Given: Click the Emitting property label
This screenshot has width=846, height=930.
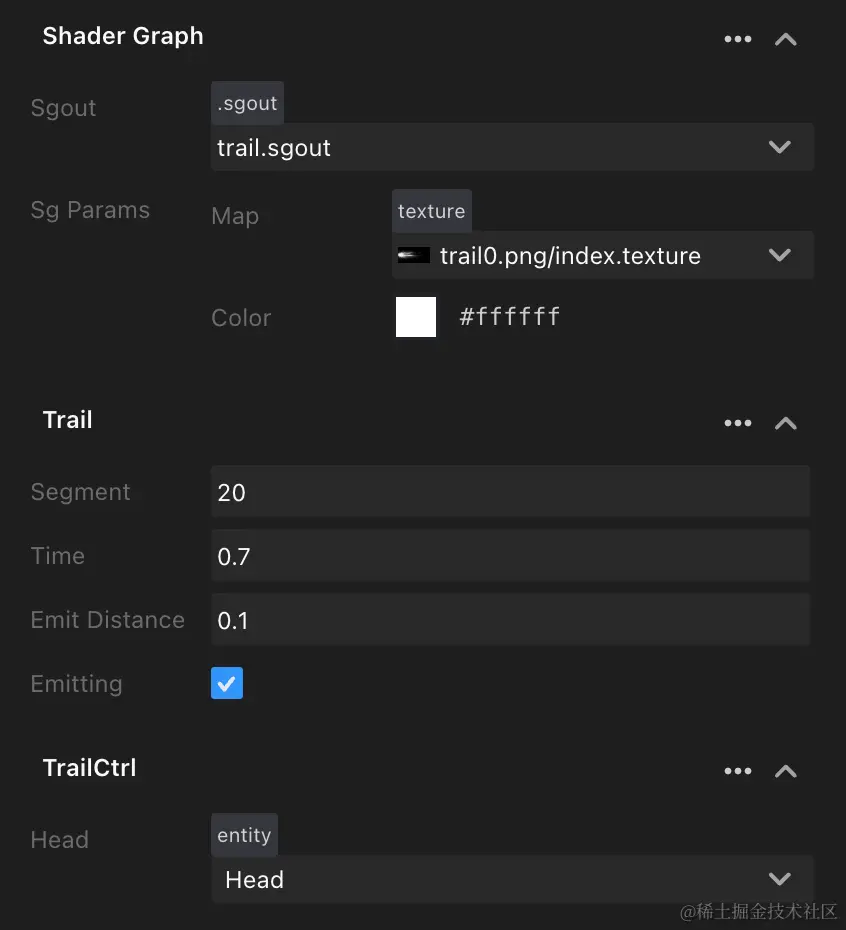Looking at the screenshot, I should click(x=76, y=684).
